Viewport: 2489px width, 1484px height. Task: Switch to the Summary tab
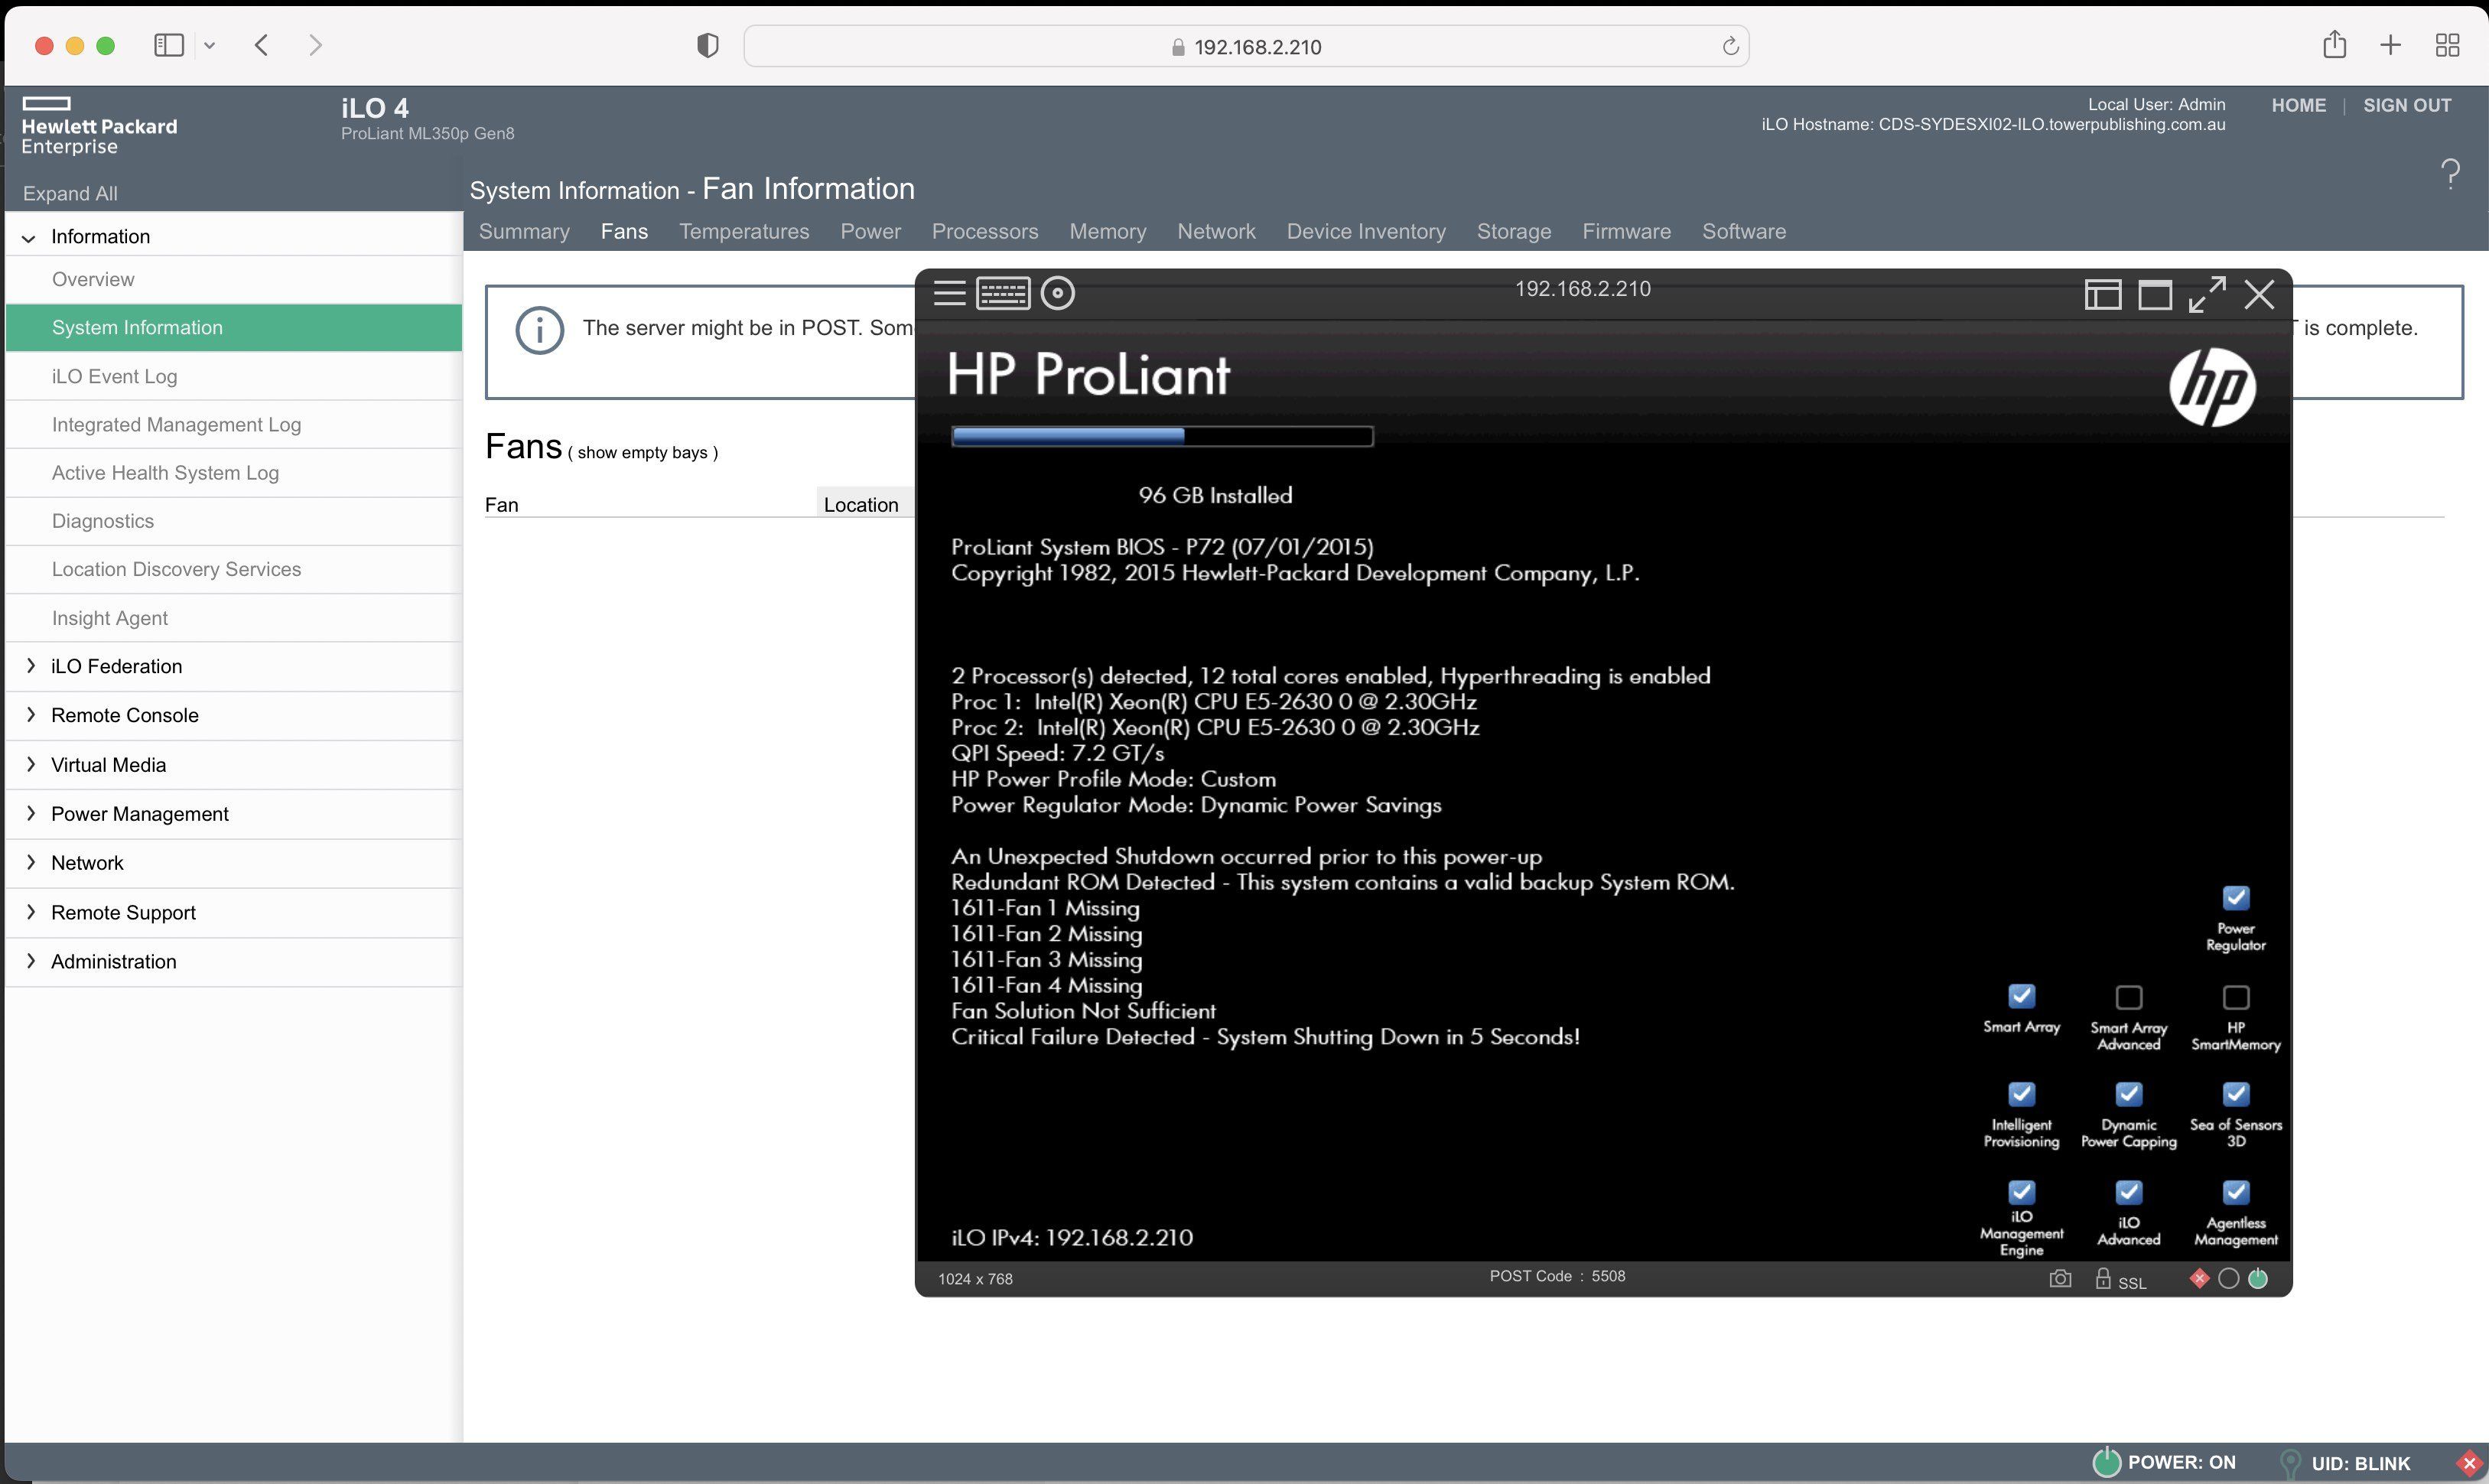tap(524, 231)
